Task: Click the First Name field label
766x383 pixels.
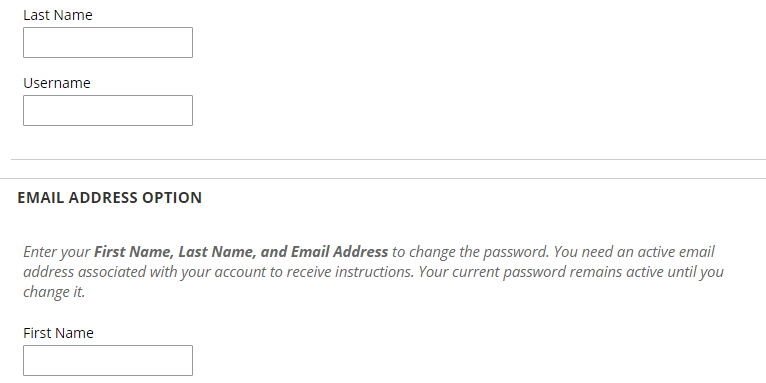Action: click(58, 333)
